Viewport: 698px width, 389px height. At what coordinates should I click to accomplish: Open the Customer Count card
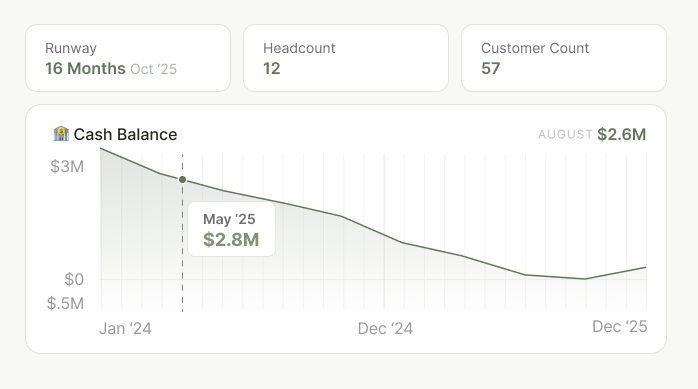564,58
